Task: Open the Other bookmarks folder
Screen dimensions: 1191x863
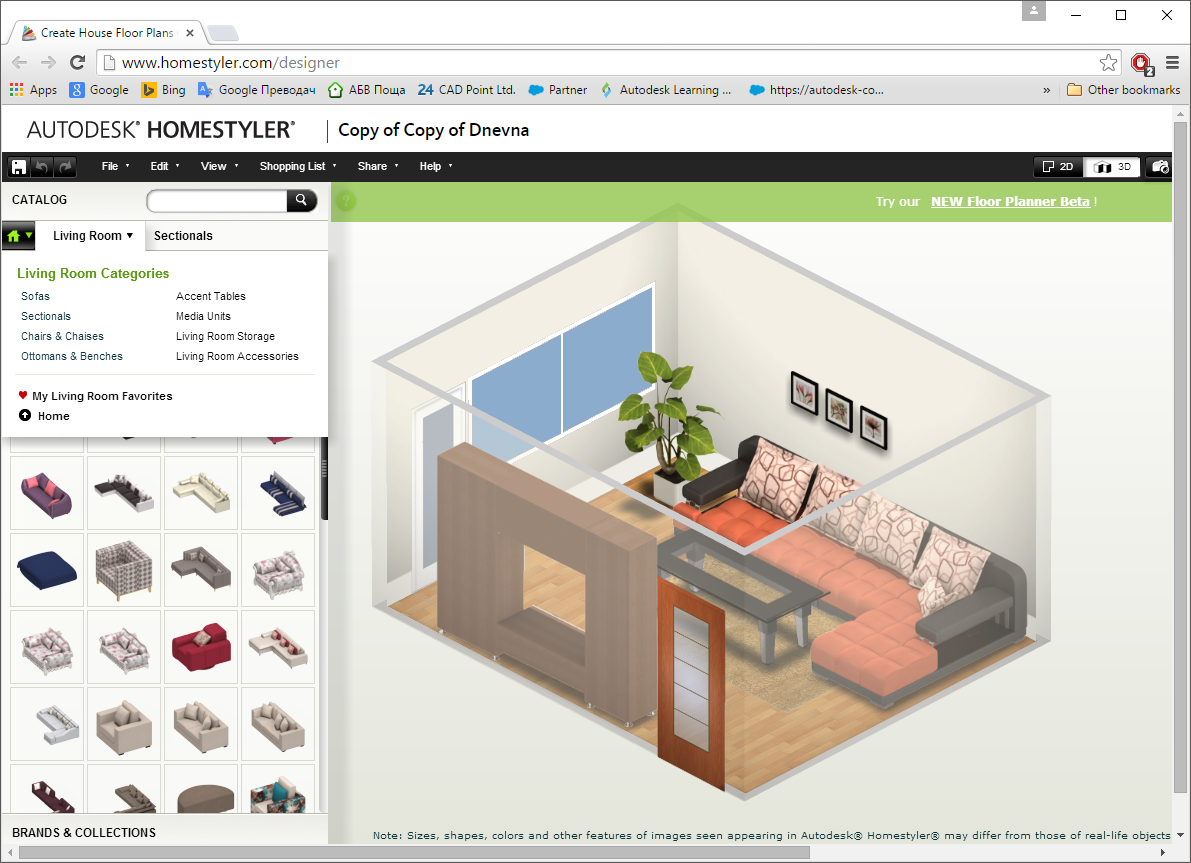Action: (1123, 90)
